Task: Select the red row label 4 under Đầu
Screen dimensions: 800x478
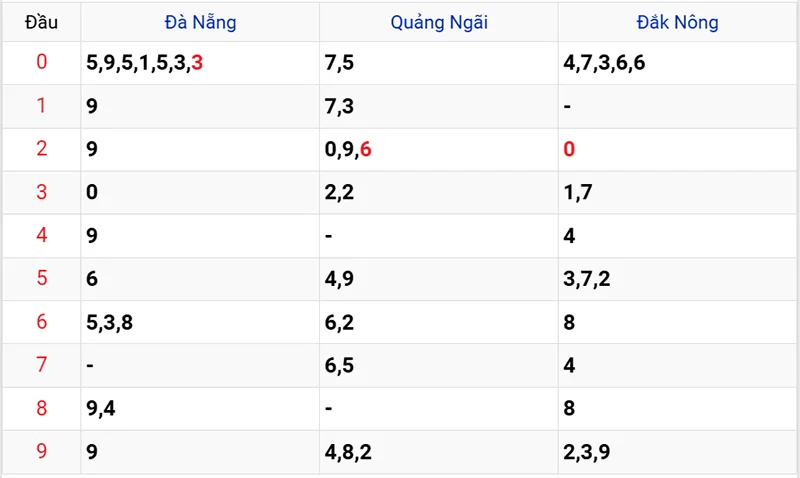Action: [x=41, y=236]
